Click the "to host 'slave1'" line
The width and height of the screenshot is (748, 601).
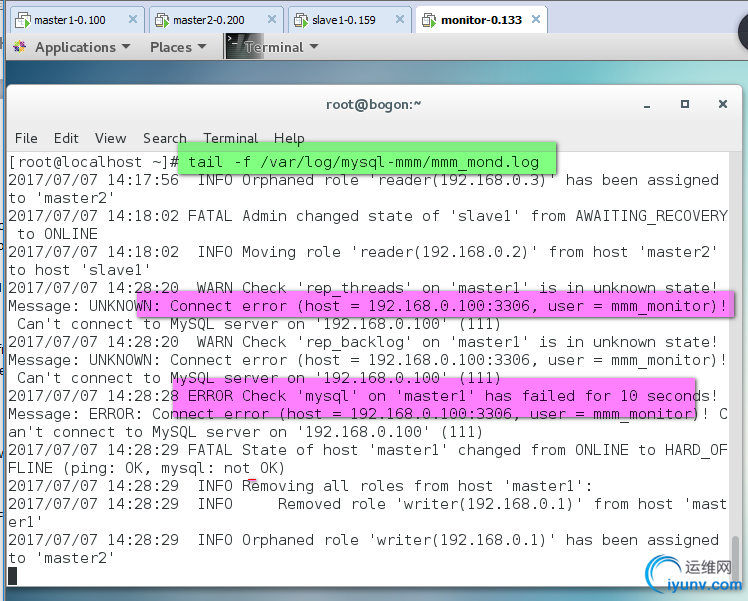point(79,270)
